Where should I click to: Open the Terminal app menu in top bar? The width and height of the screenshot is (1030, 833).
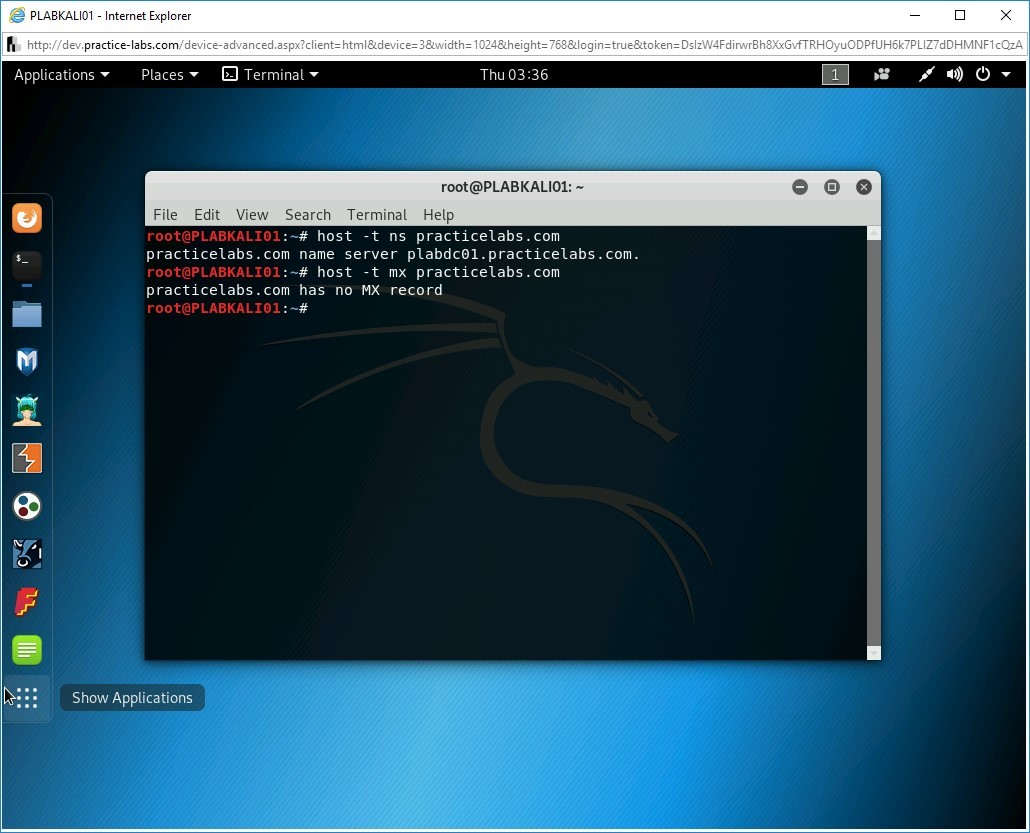(x=271, y=75)
